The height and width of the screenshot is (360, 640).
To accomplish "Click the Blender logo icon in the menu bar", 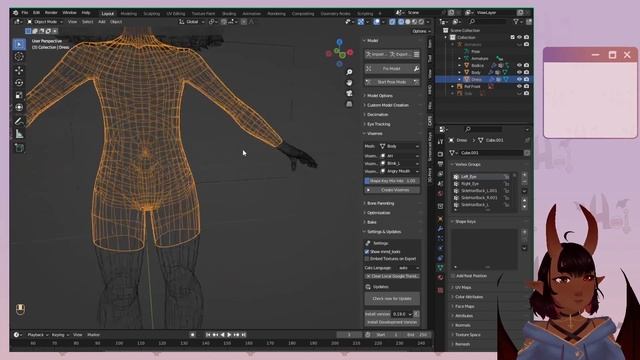I will tap(16, 13).
